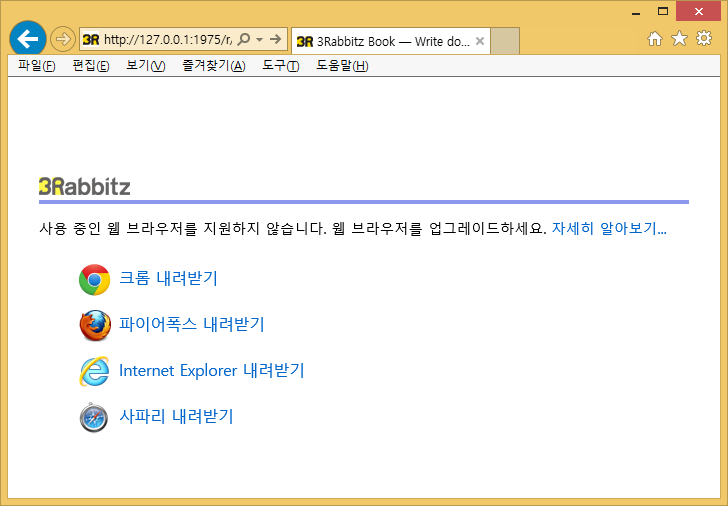This screenshot has width=728, height=506.
Task: Open the 즐겨찾기(A) menu
Action: (214, 65)
